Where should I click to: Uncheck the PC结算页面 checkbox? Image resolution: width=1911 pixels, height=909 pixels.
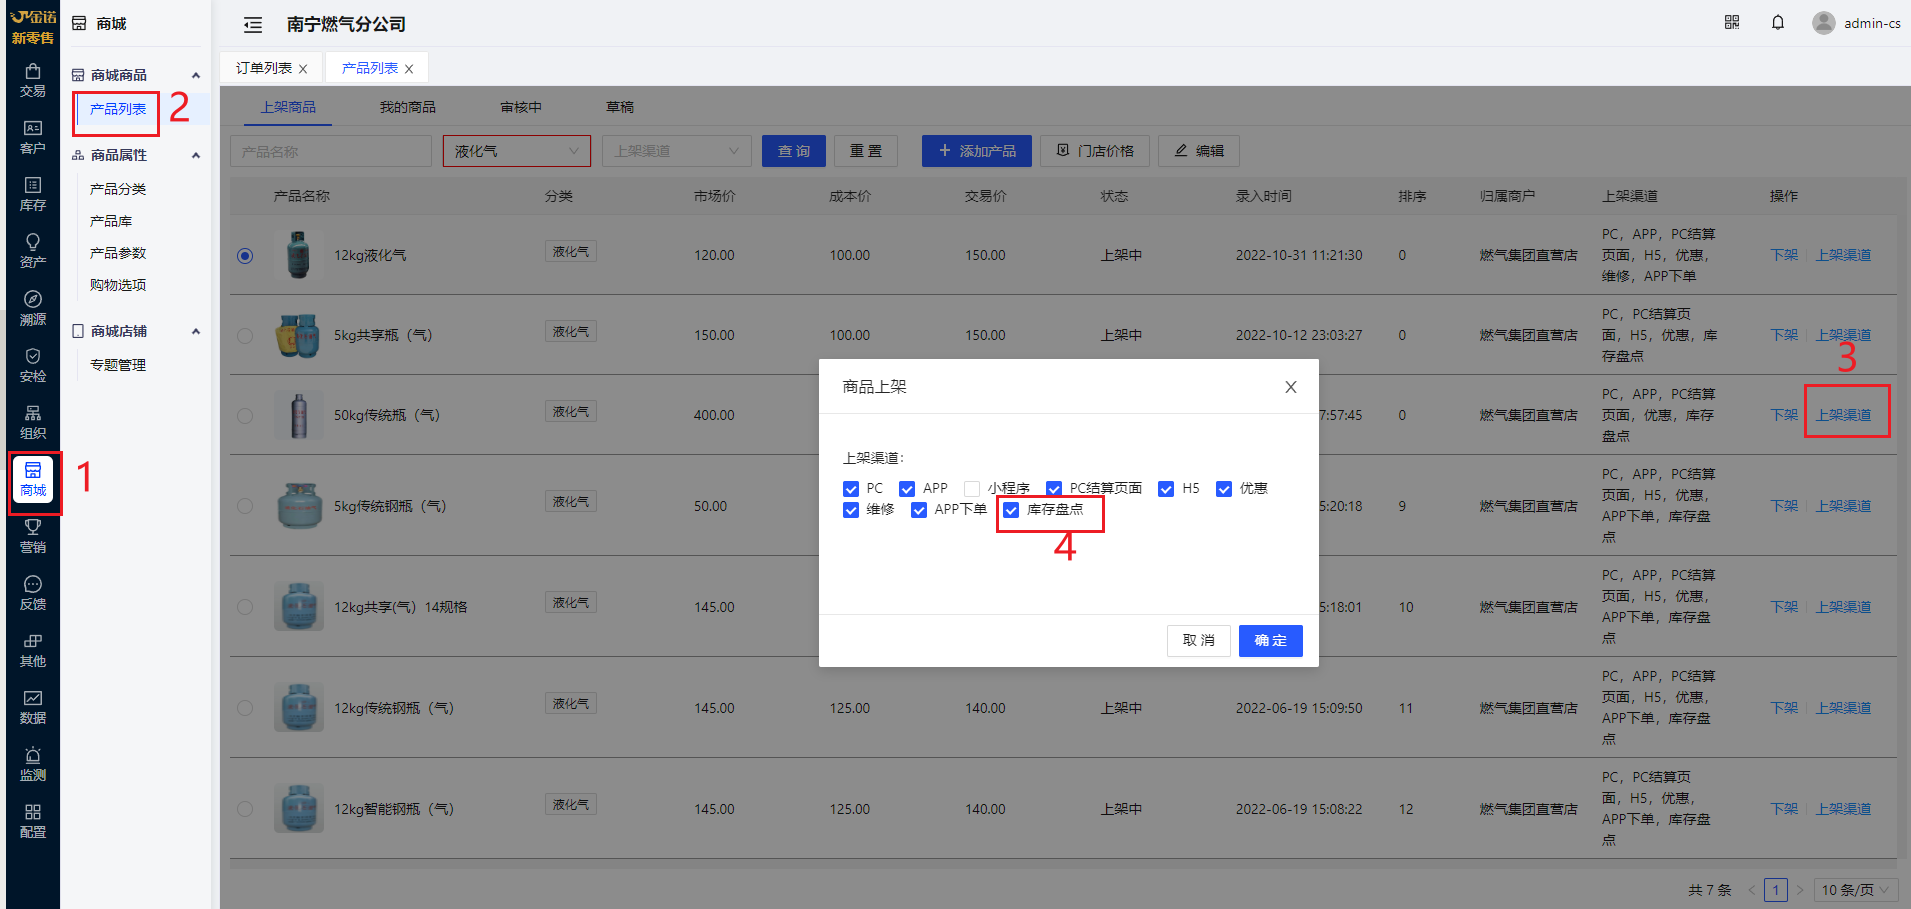tap(1054, 489)
